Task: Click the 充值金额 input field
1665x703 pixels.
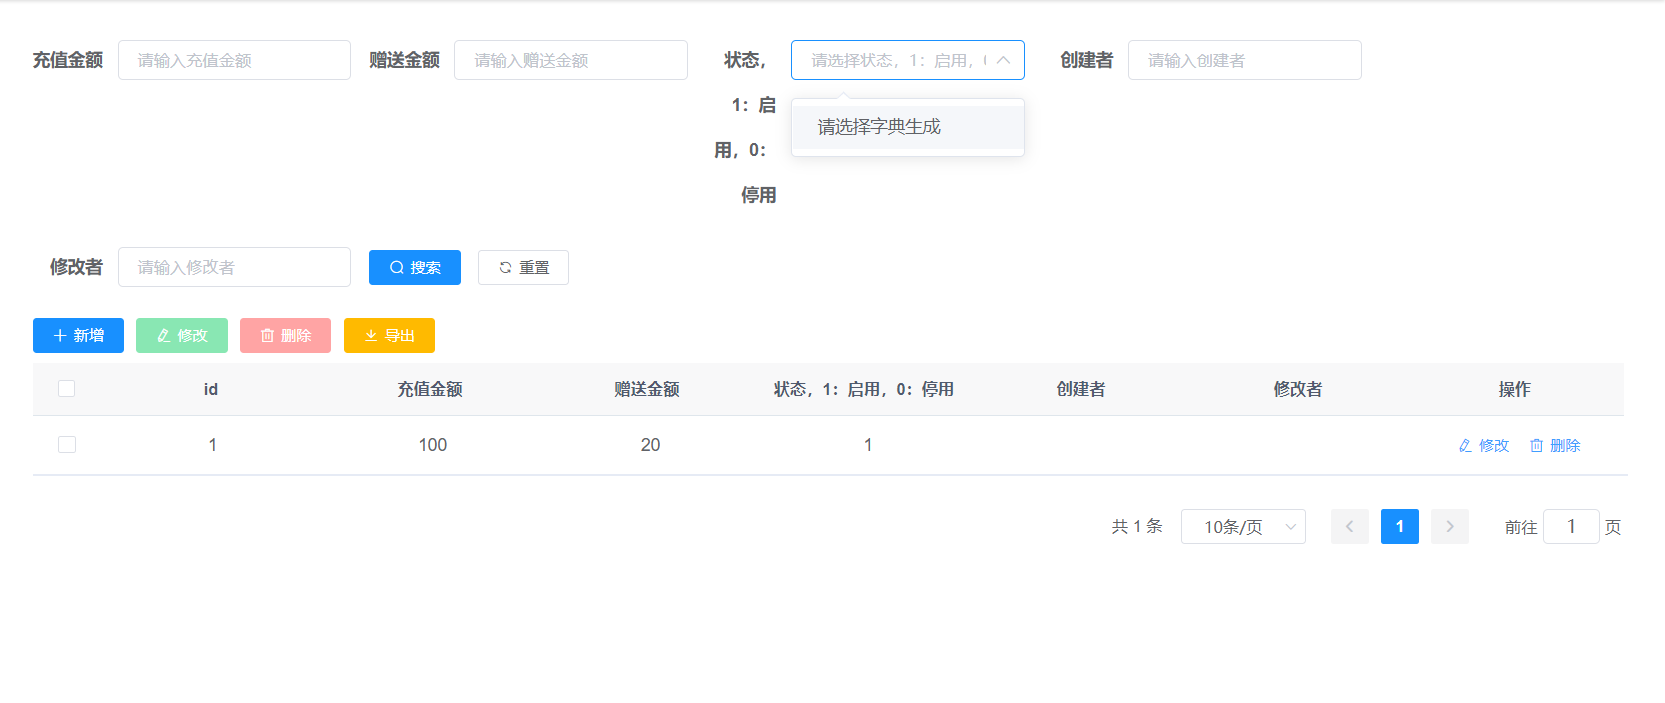Action: (234, 60)
